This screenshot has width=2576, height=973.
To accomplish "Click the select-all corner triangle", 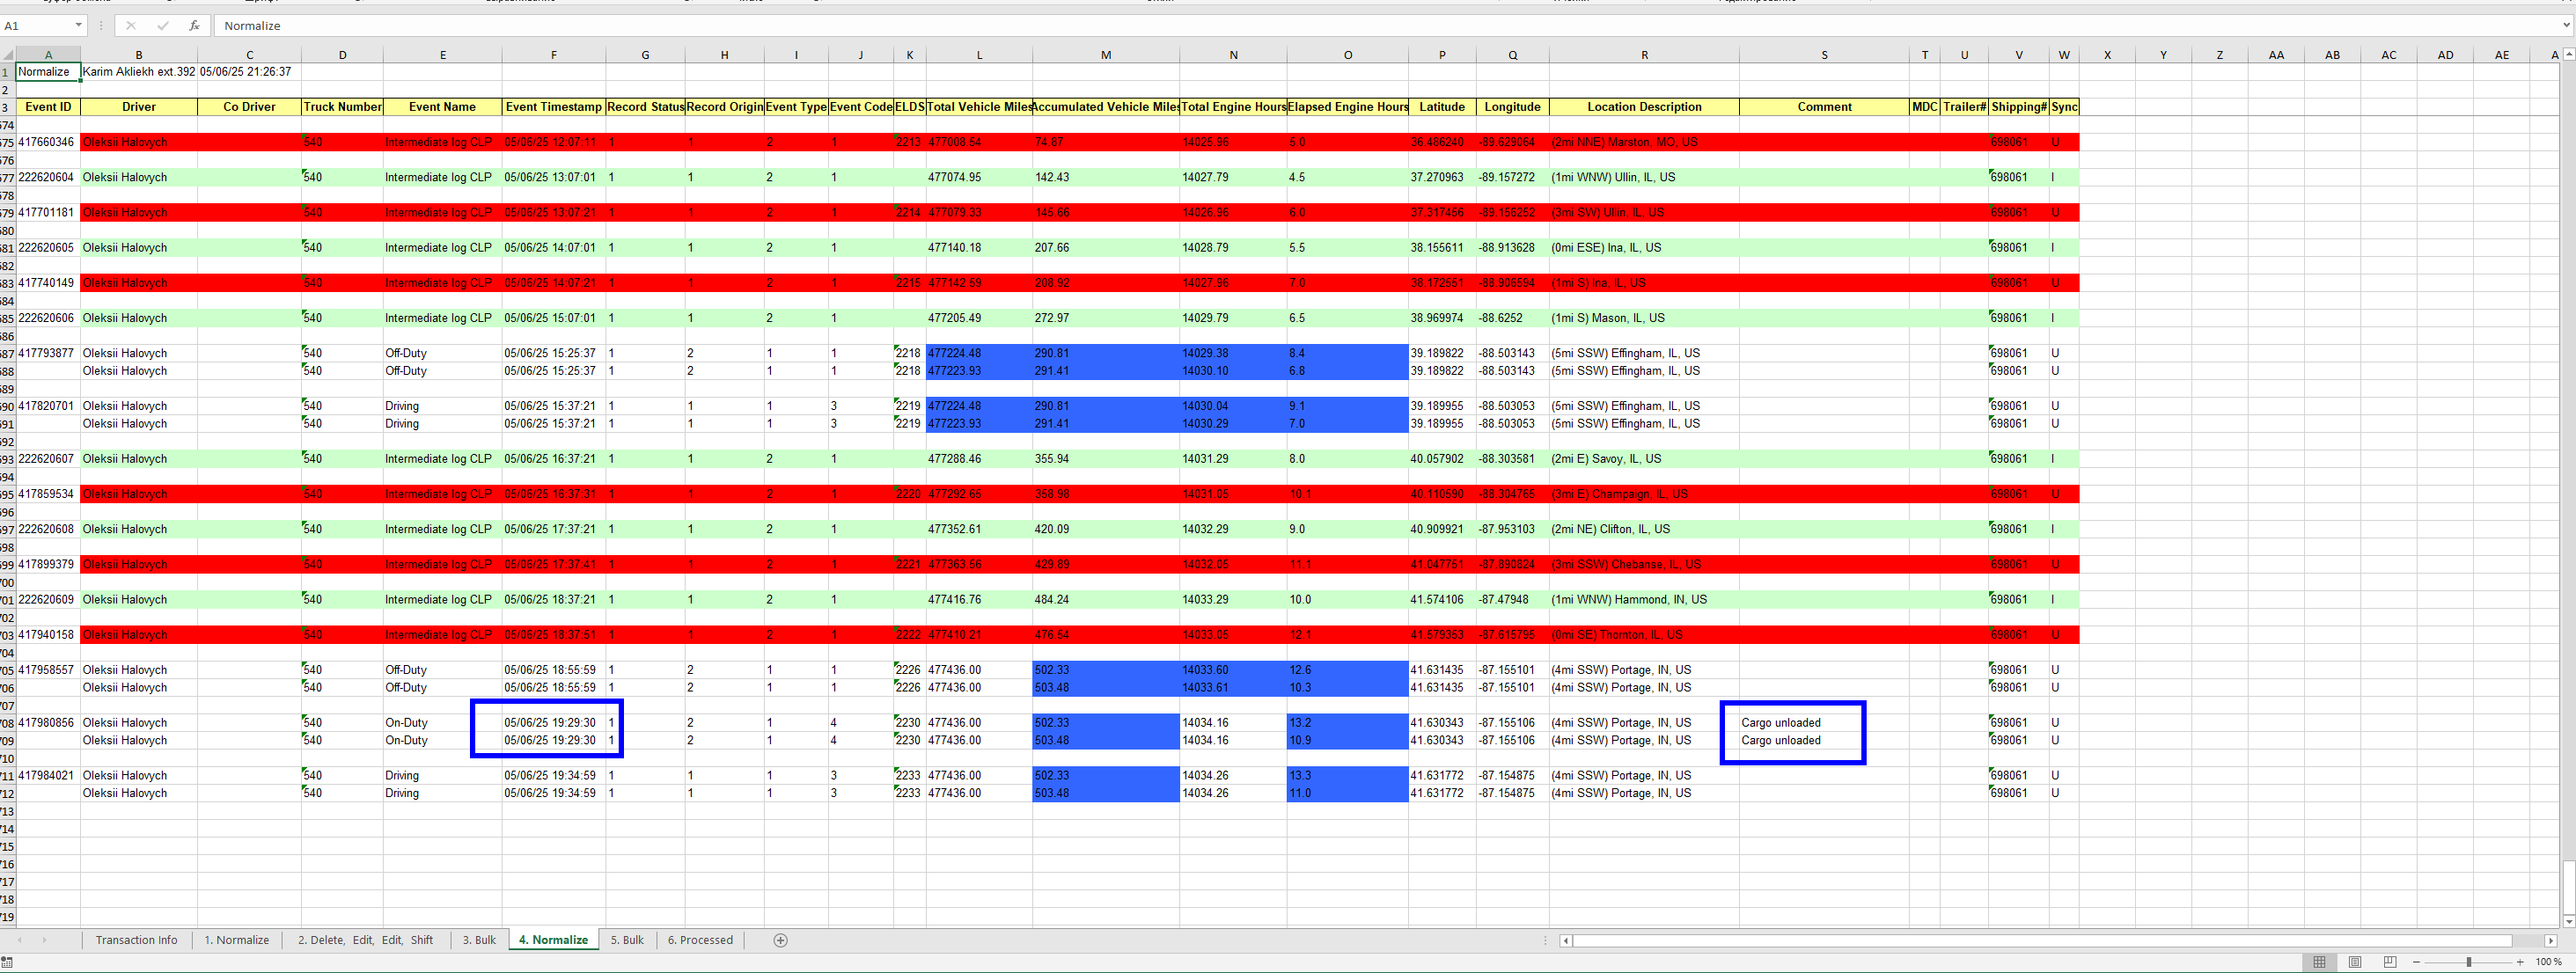I will coord(8,55).
